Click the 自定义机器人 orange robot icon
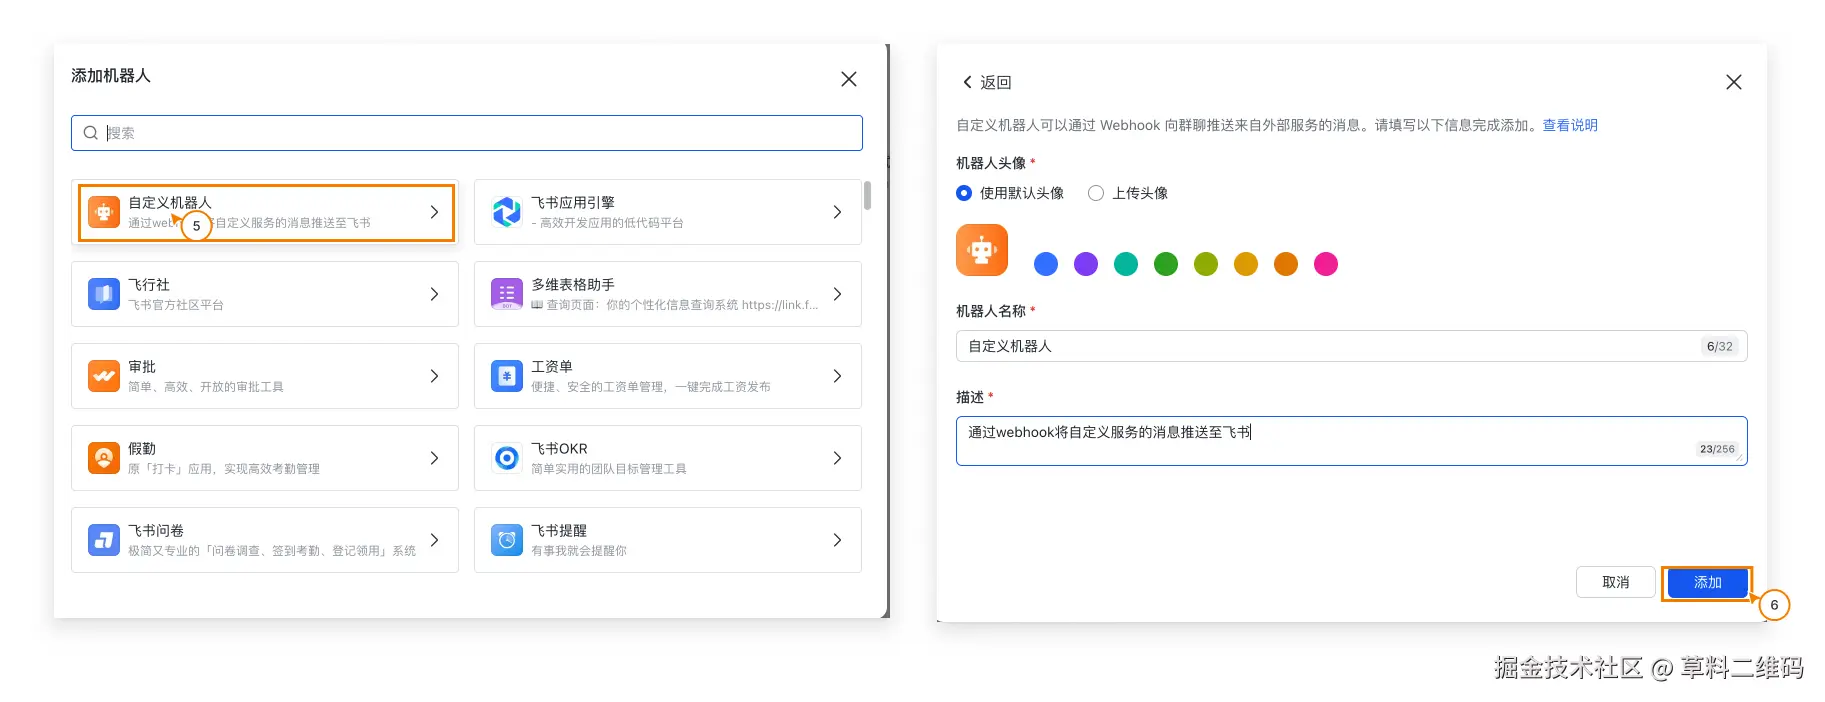The height and width of the screenshot is (702, 1825). click(x=104, y=212)
